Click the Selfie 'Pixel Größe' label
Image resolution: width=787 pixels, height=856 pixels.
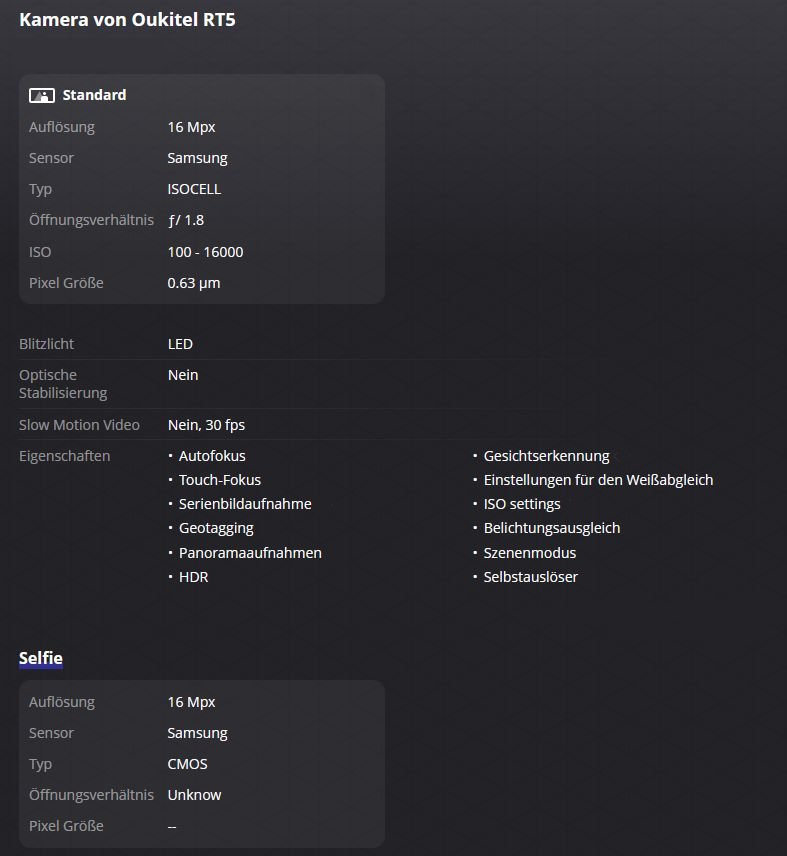[x=66, y=826]
